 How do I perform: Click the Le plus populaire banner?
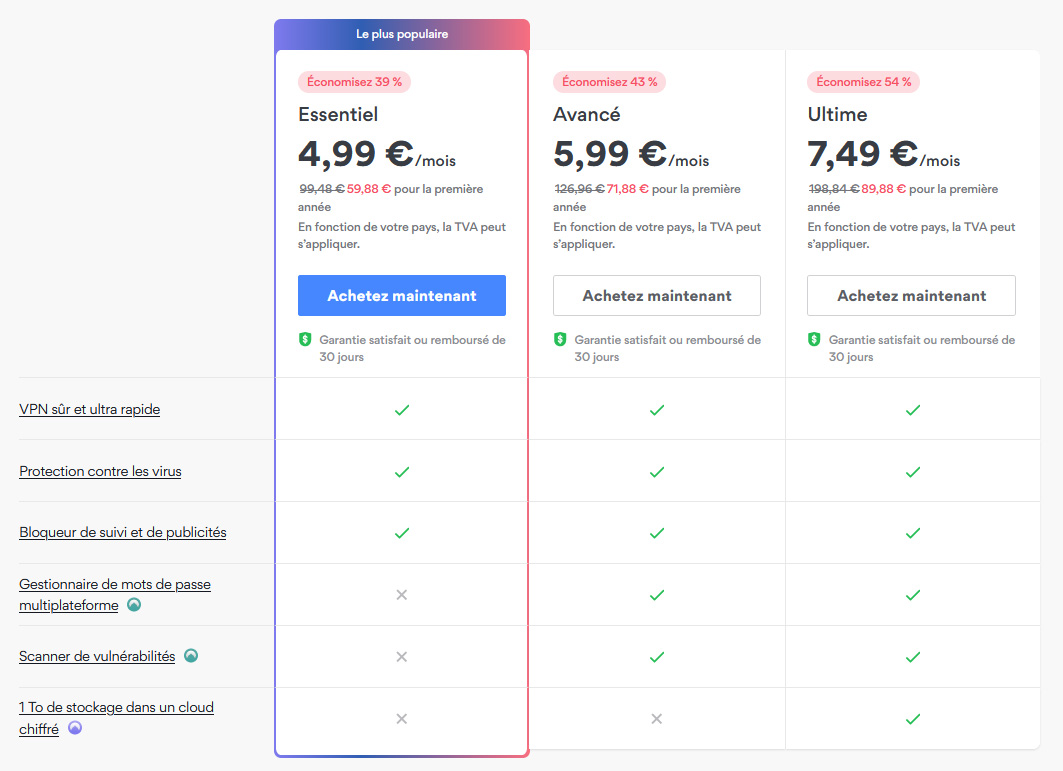pyautogui.click(x=402, y=34)
